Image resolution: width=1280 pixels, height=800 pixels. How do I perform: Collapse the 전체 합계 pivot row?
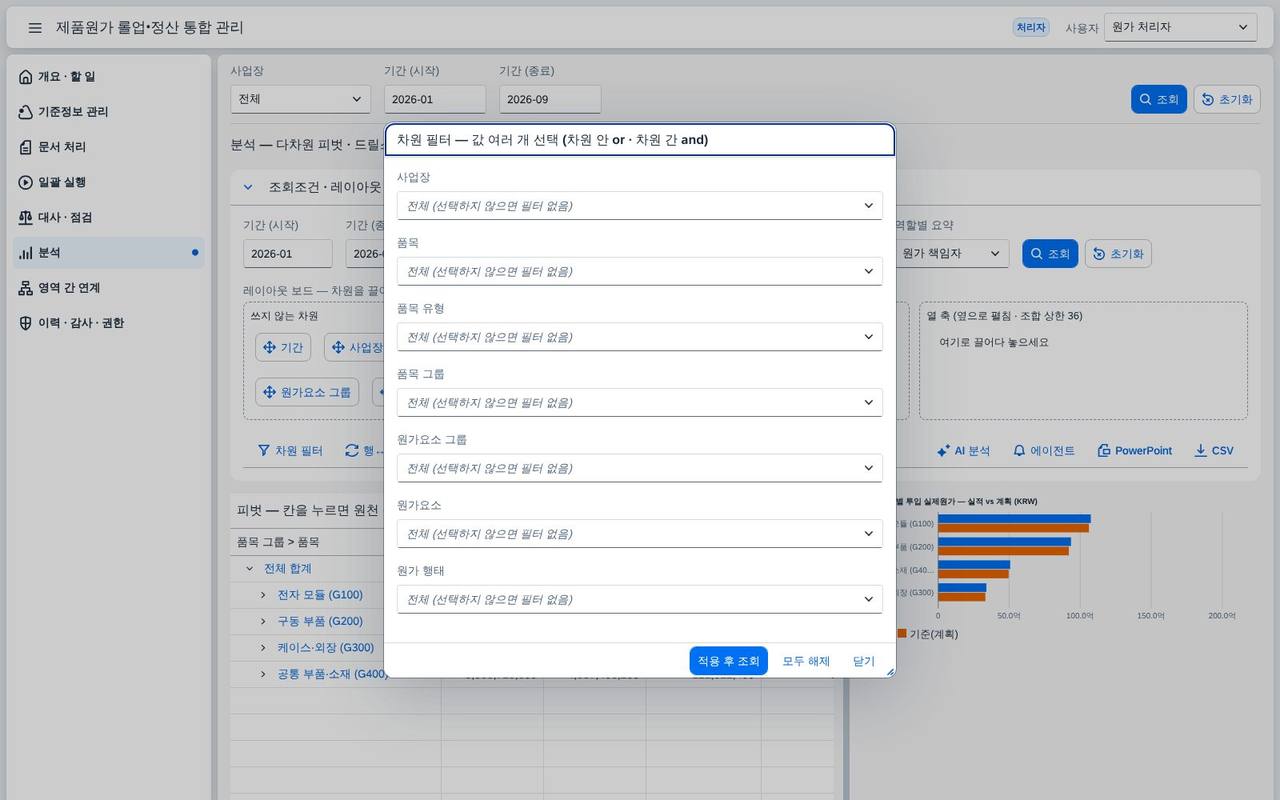click(x=250, y=569)
